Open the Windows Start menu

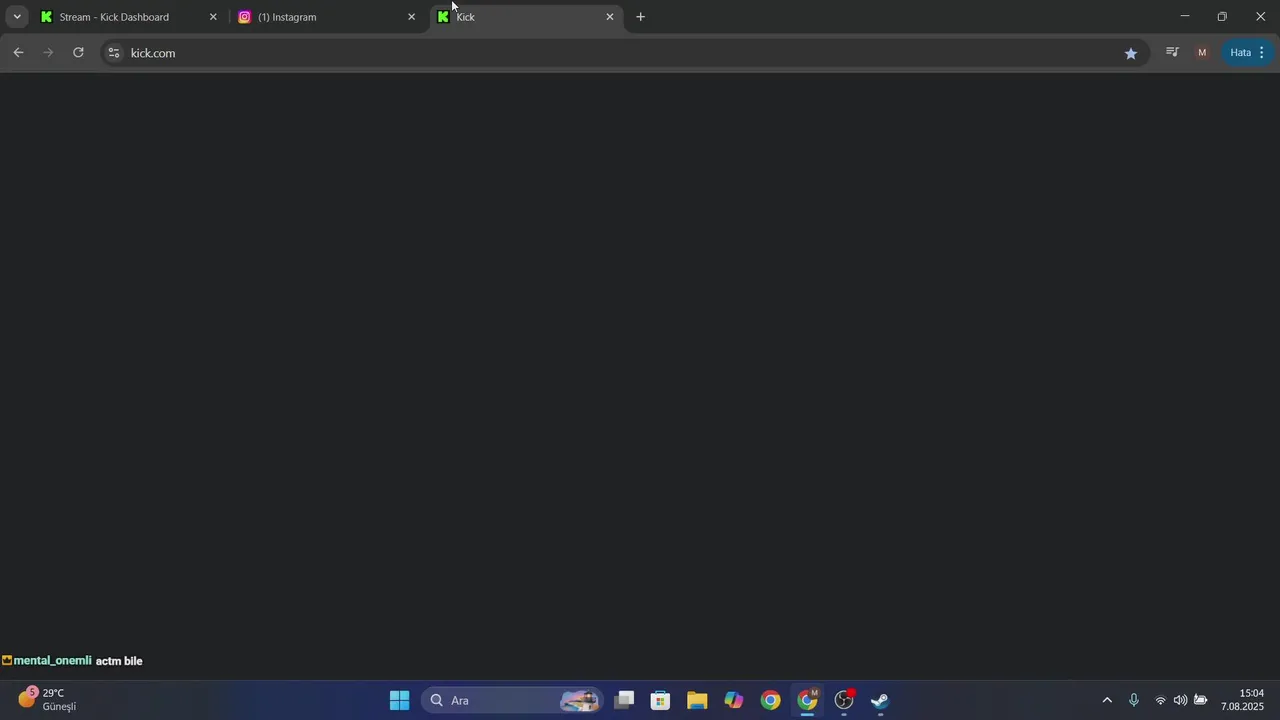coord(400,700)
